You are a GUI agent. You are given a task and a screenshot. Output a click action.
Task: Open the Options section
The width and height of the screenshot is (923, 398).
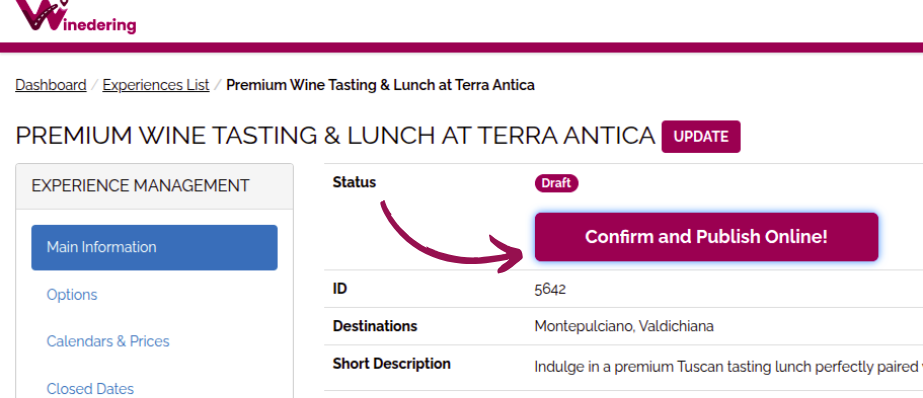pyautogui.click(x=72, y=294)
